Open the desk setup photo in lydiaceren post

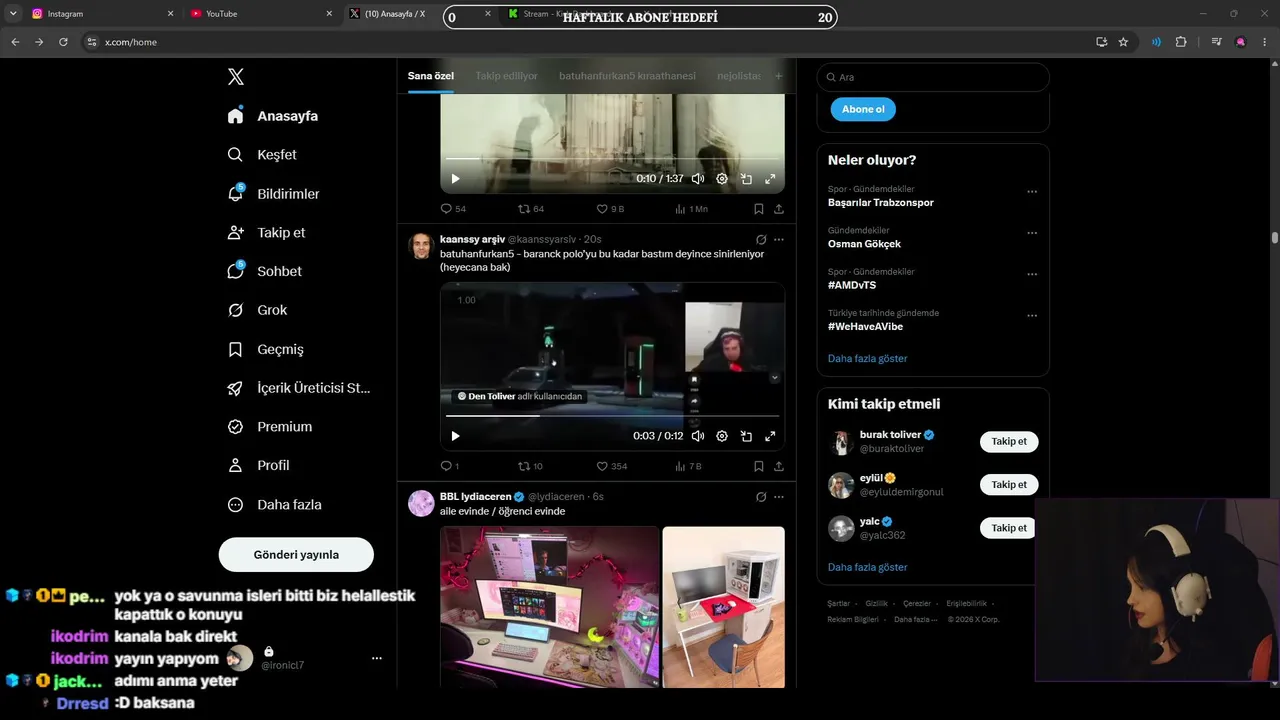pos(549,607)
